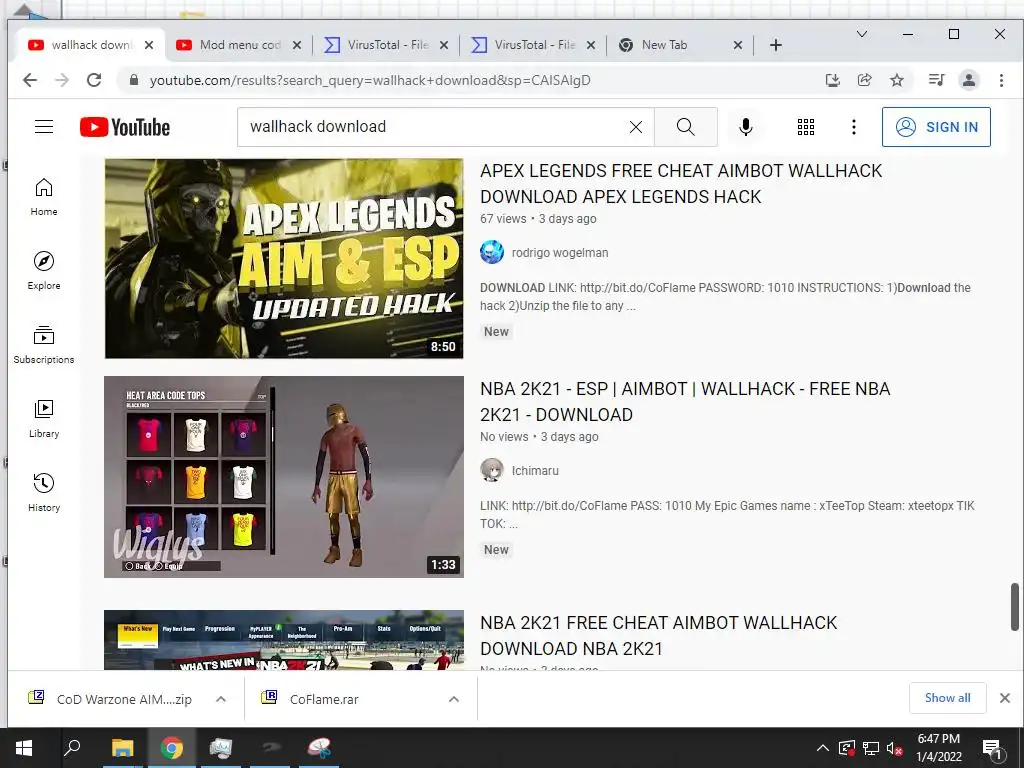Click the Chrome taskbar icon
The height and width of the screenshot is (768, 1024).
tap(172, 748)
